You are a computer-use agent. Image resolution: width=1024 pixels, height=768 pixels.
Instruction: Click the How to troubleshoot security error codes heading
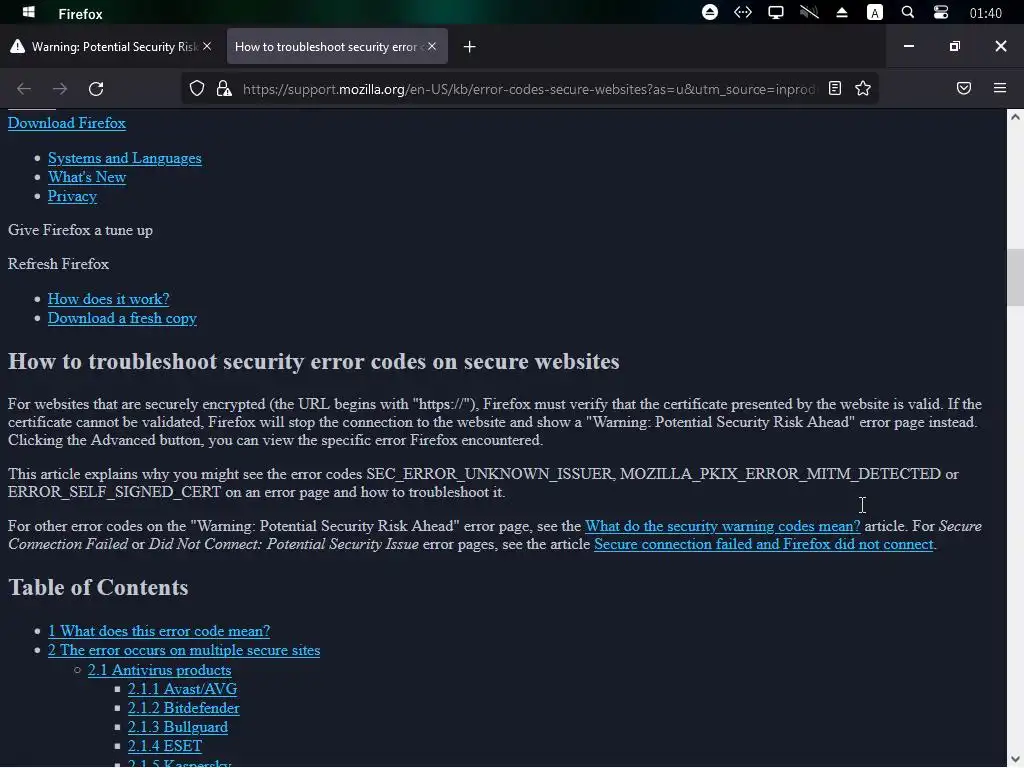point(313,362)
